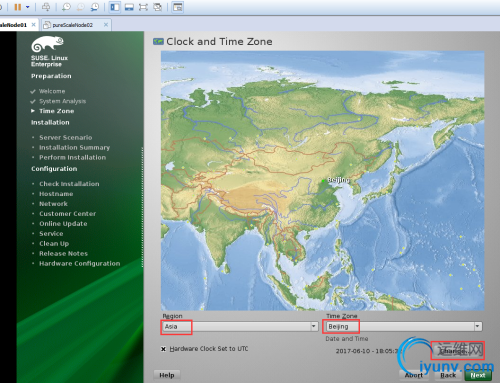Click 'Perform Installation' in the sidebar
Viewport: 500px width, 383px height.
pyautogui.click(x=72, y=157)
